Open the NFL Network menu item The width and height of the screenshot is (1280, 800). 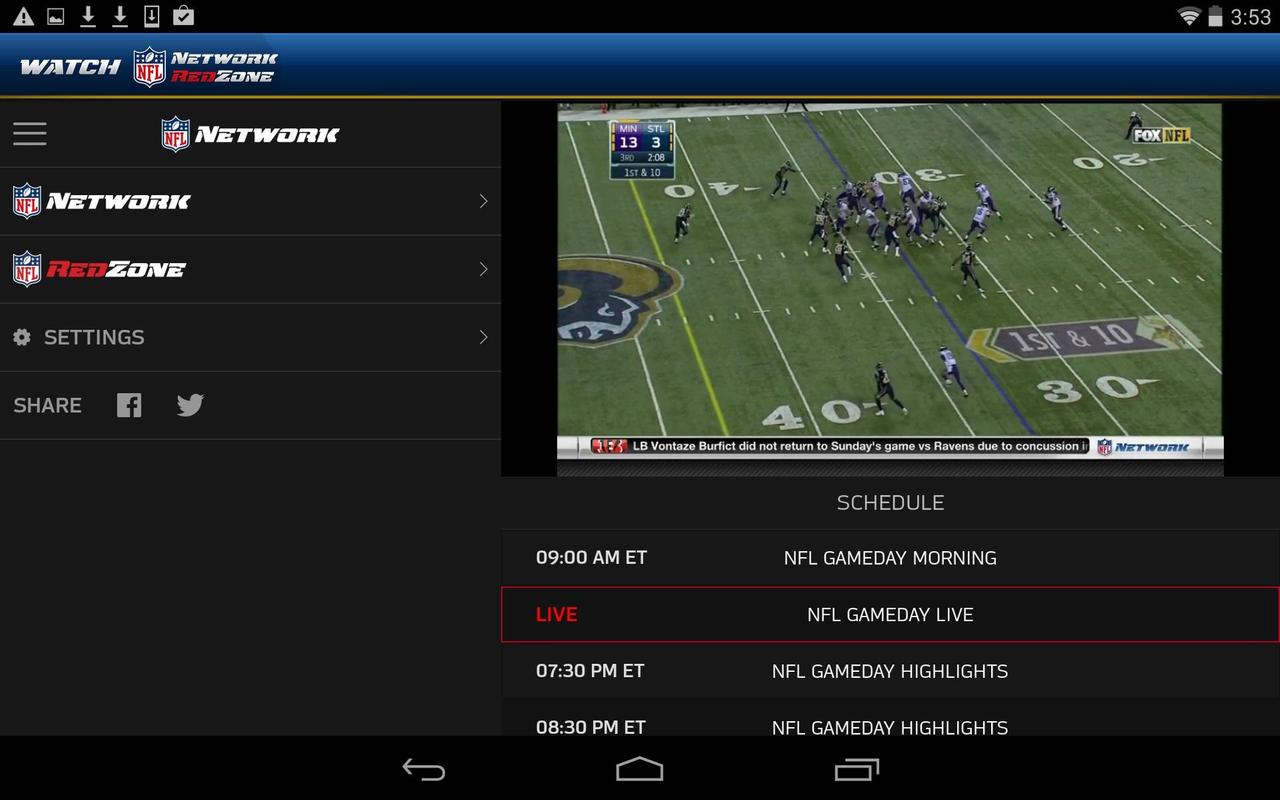click(x=250, y=201)
